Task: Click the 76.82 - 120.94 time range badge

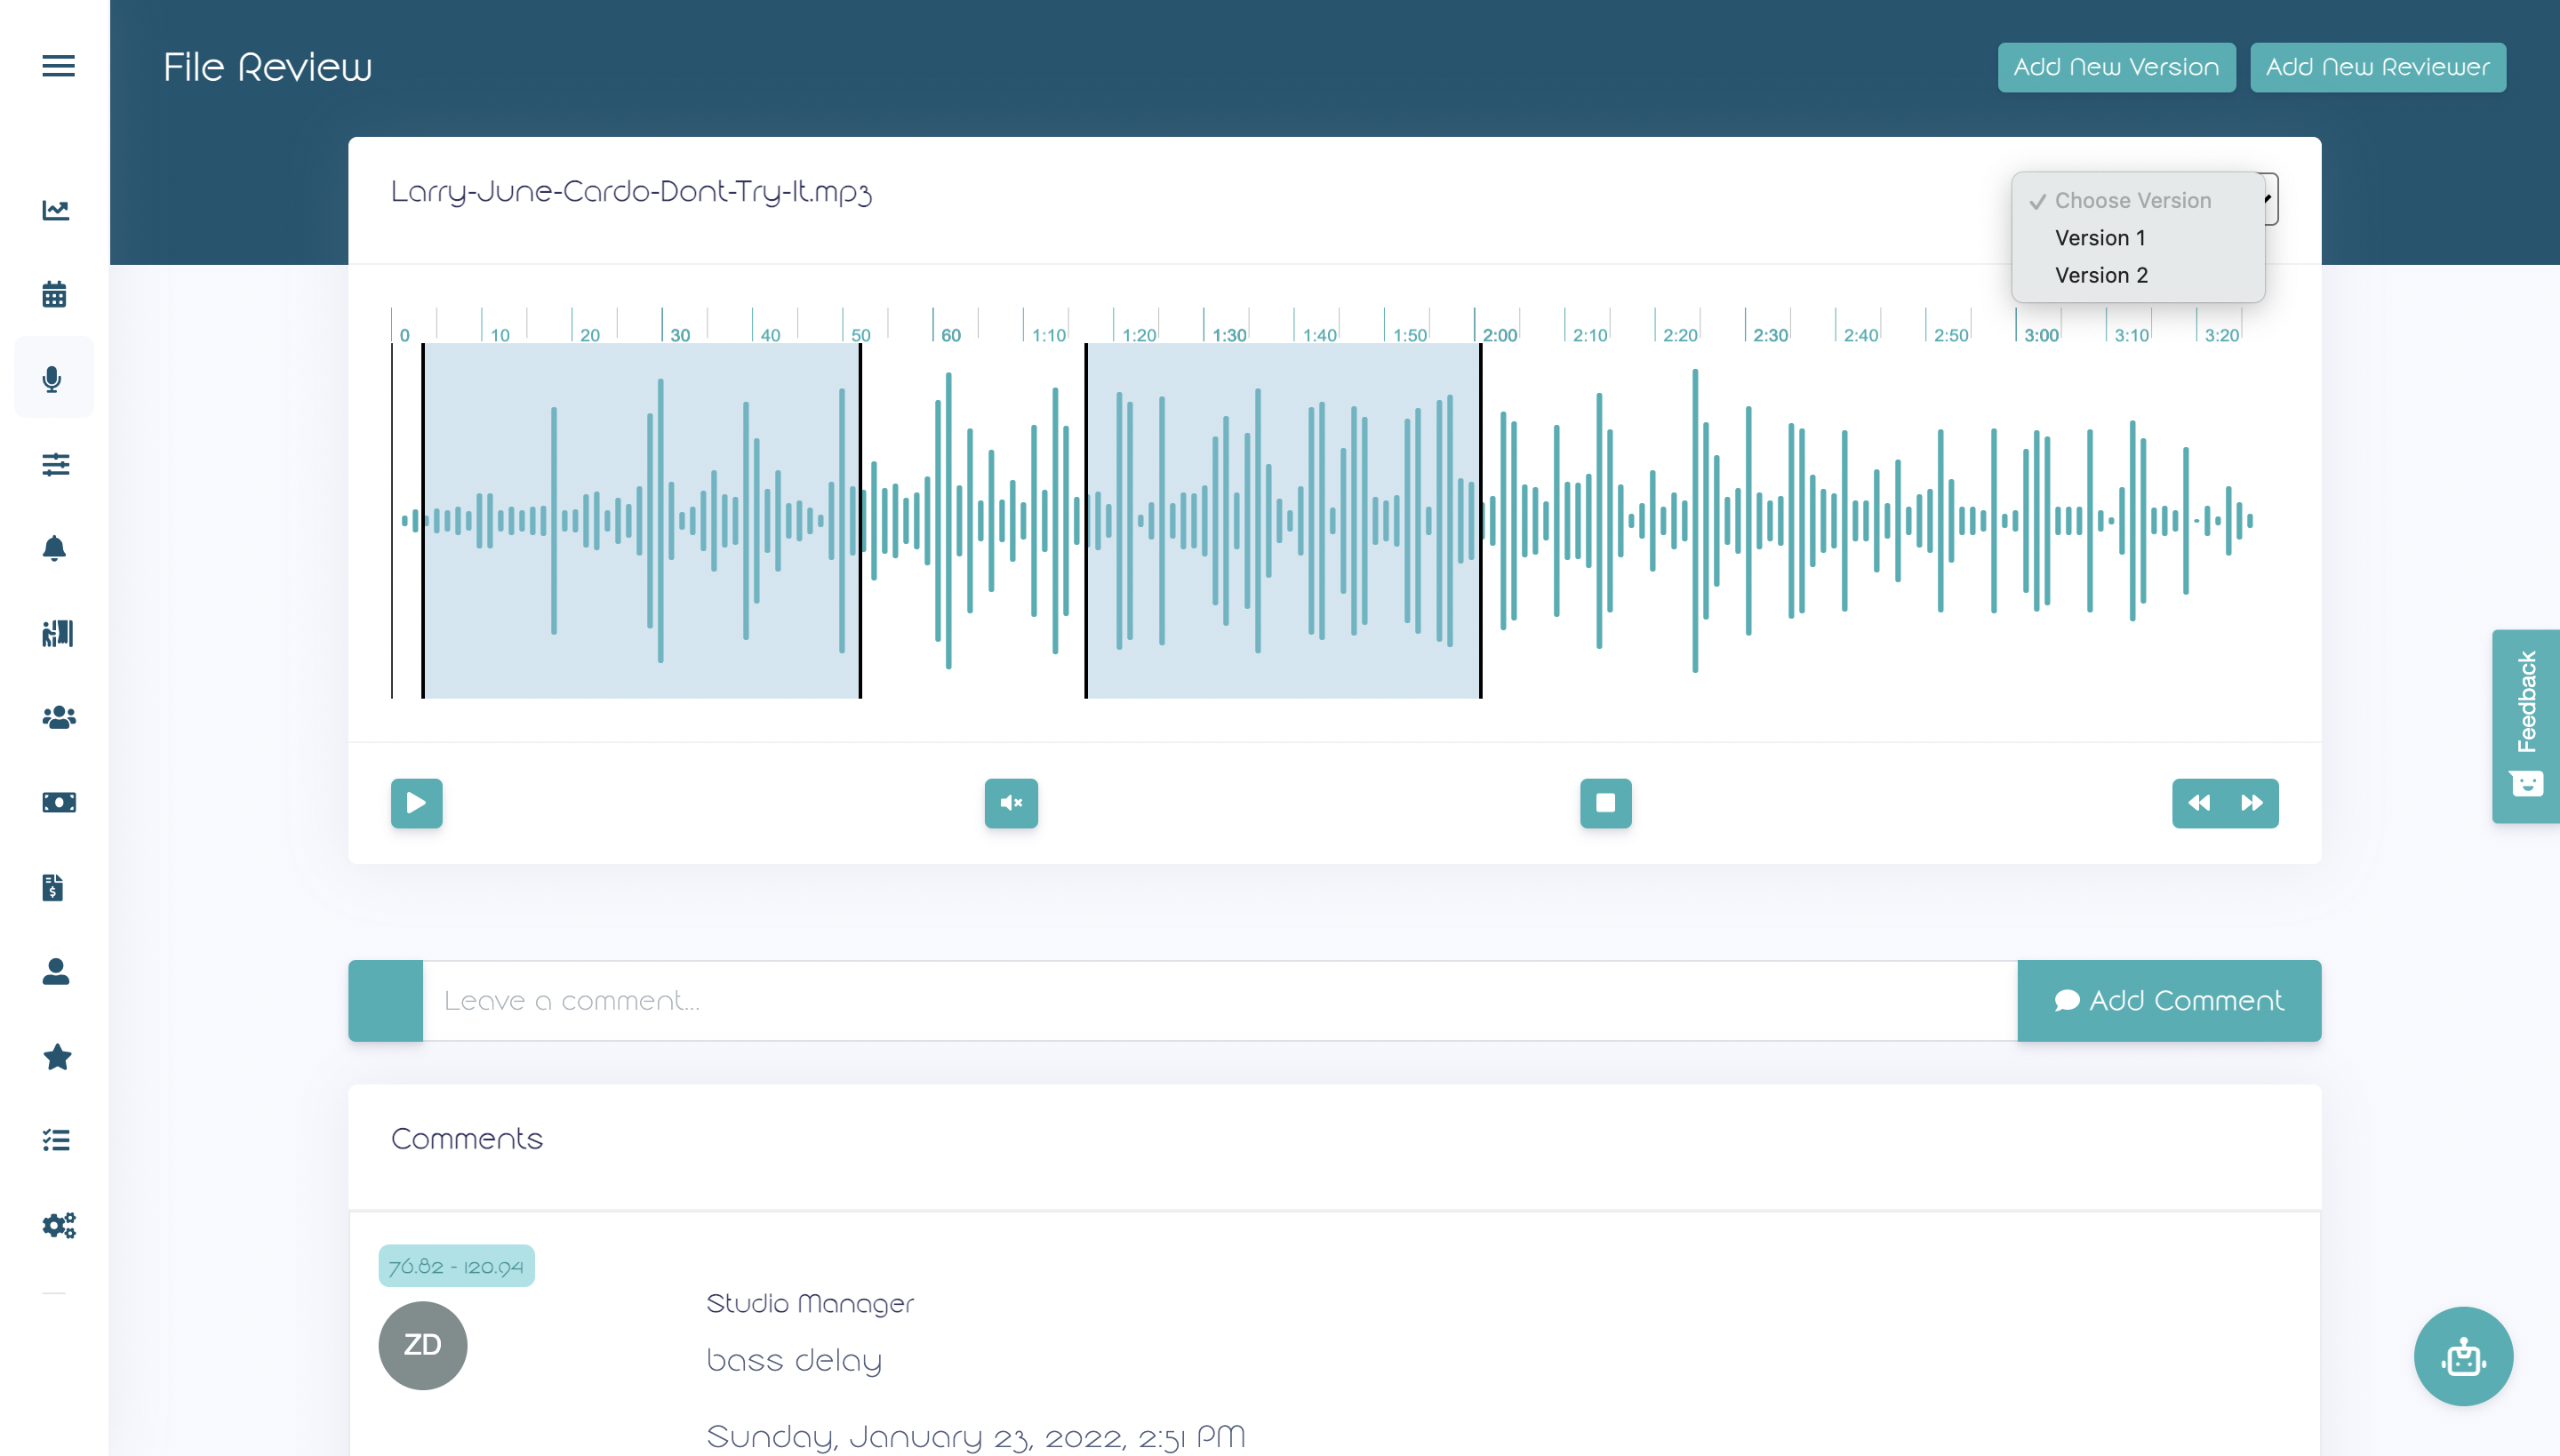Action: point(456,1266)
